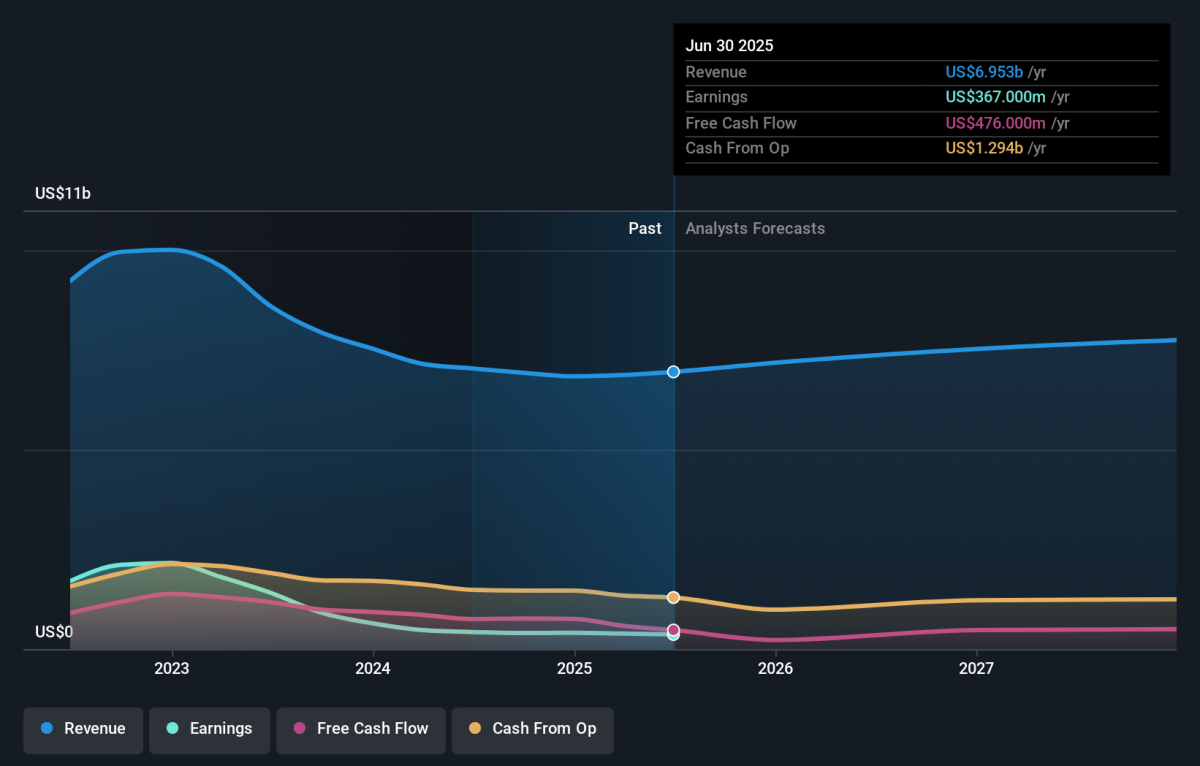Screen dimensions: 1200x766
Task: Toggle the Earnings series off via legend
Action: 209,729
